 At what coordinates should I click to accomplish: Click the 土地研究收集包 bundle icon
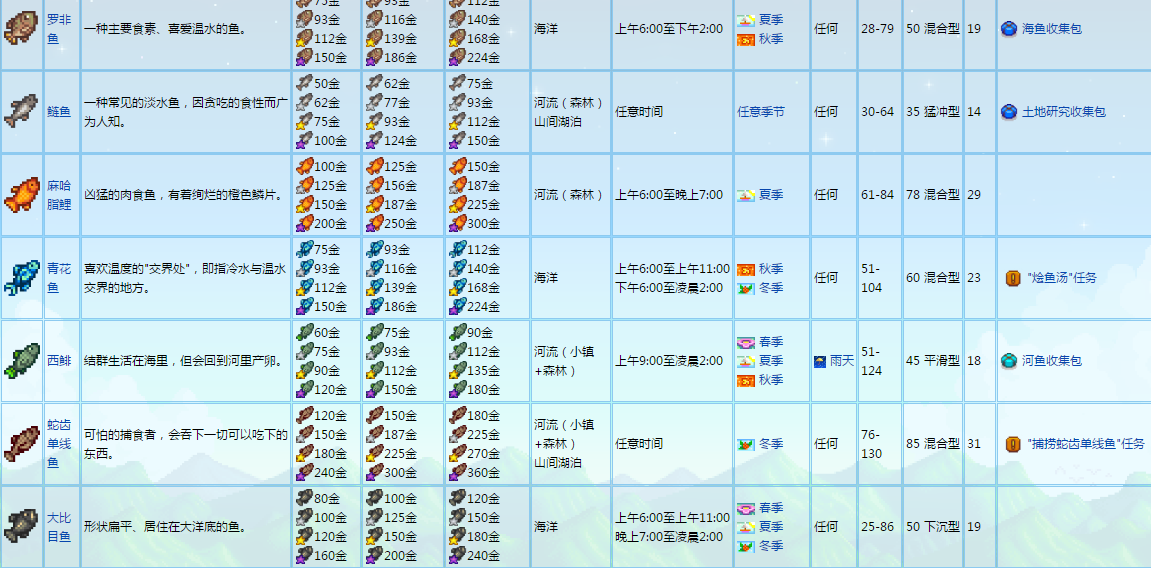point(1009,112)
